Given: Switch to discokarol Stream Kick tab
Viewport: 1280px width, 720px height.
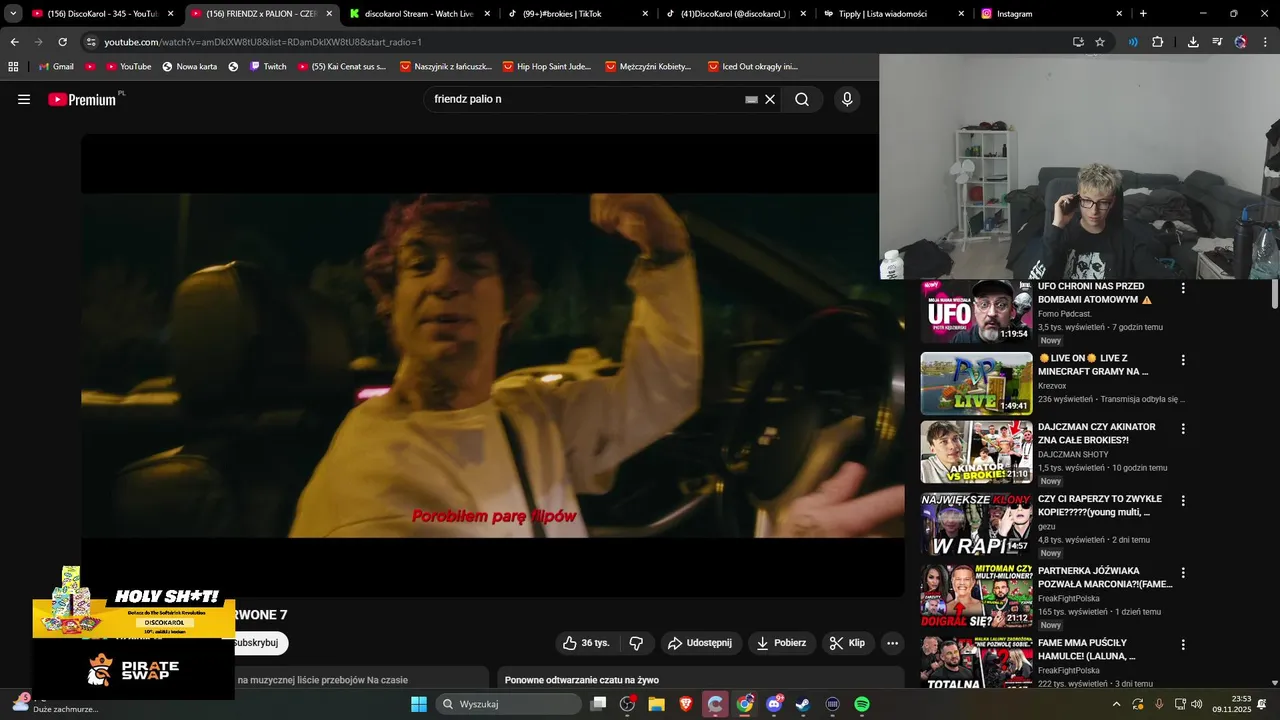Looking at the screenshot, I should coord(418,14).
